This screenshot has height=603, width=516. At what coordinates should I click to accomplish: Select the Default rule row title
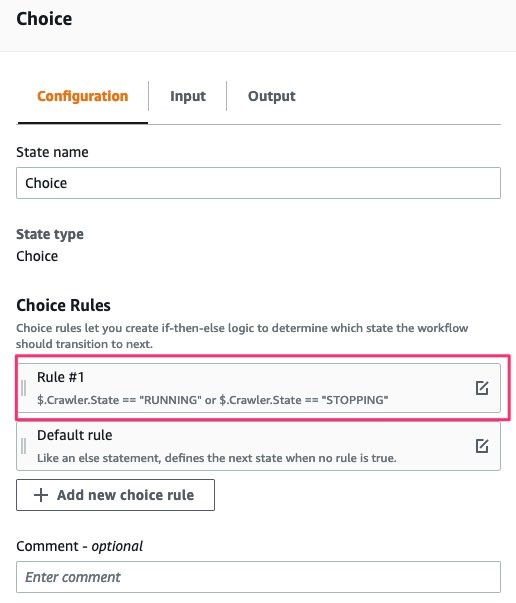tap(75, 435)
